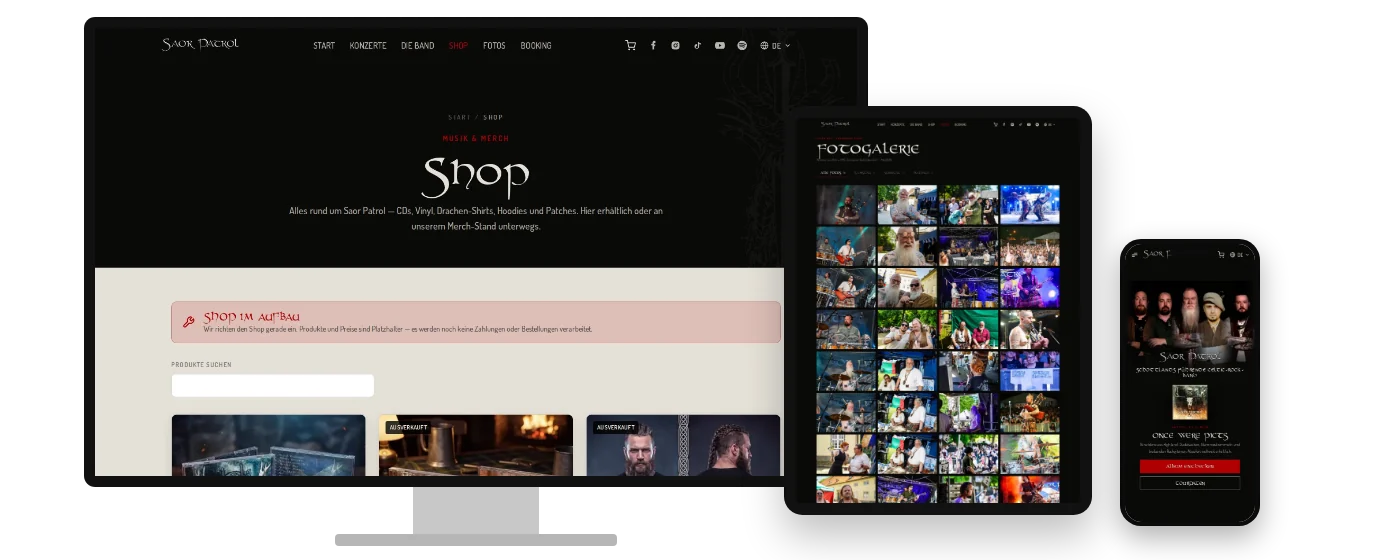Click the wrench icon in the Shop im Aufbau notice
The image size is (1400, 560).
(189, 322)
